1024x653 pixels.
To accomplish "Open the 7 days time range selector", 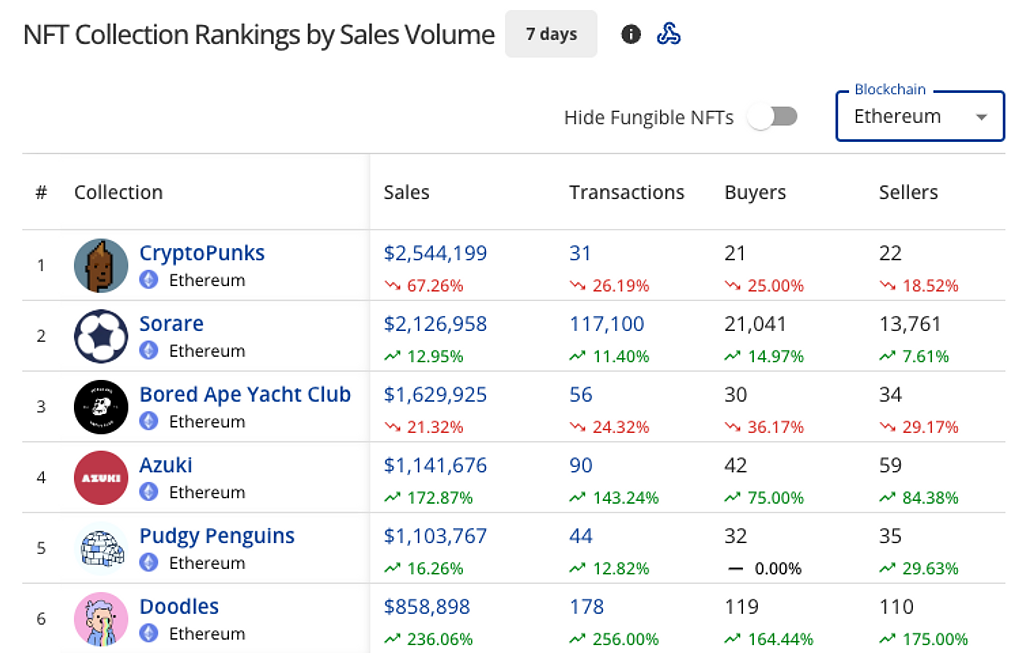I will [x=551, y=35].
